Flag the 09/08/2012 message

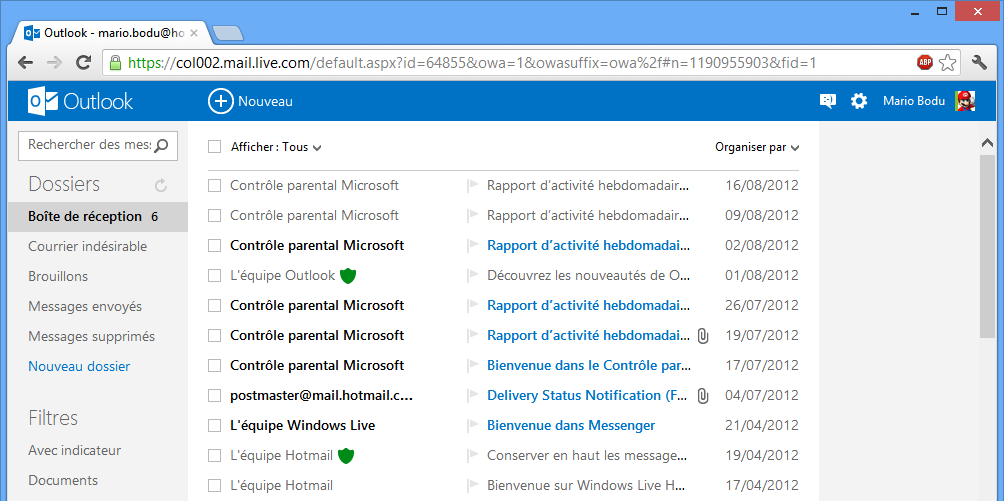pyautogui.click(x=473, y=215)
